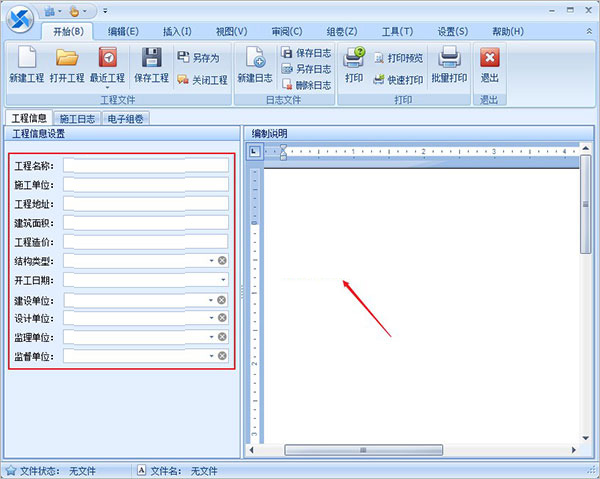Click the ruler indent marker slider
The image size is (600, 479).
(x=283, y=152)
